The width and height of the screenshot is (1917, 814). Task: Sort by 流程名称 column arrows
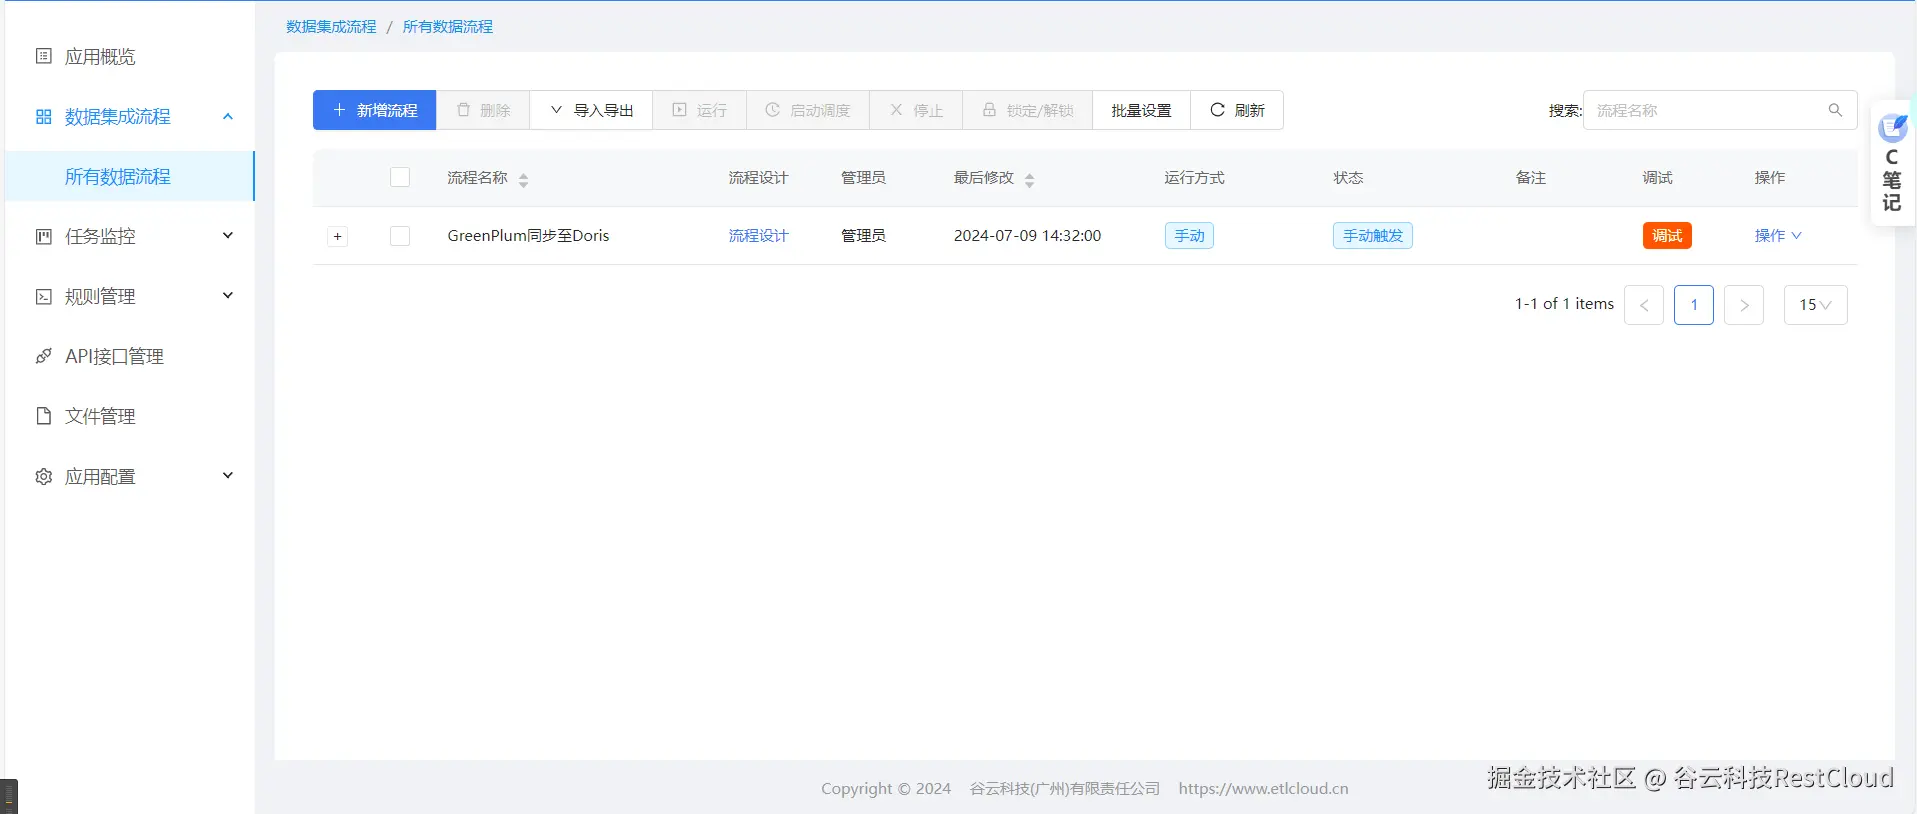(x=523, y=180)
